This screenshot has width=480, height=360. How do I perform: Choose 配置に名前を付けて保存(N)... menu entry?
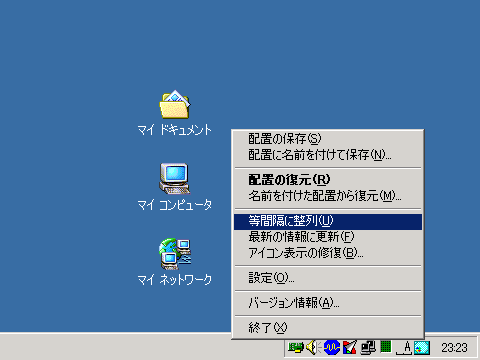pos(328,155)
